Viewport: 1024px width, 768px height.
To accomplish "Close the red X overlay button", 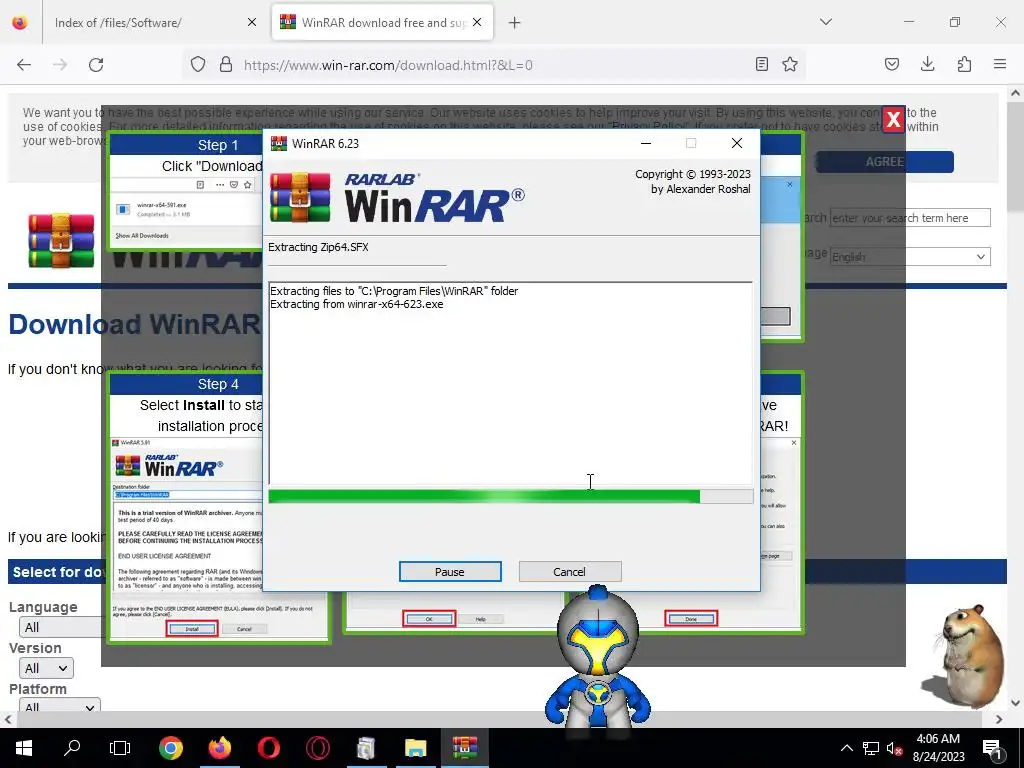I will tap(893, 120).
